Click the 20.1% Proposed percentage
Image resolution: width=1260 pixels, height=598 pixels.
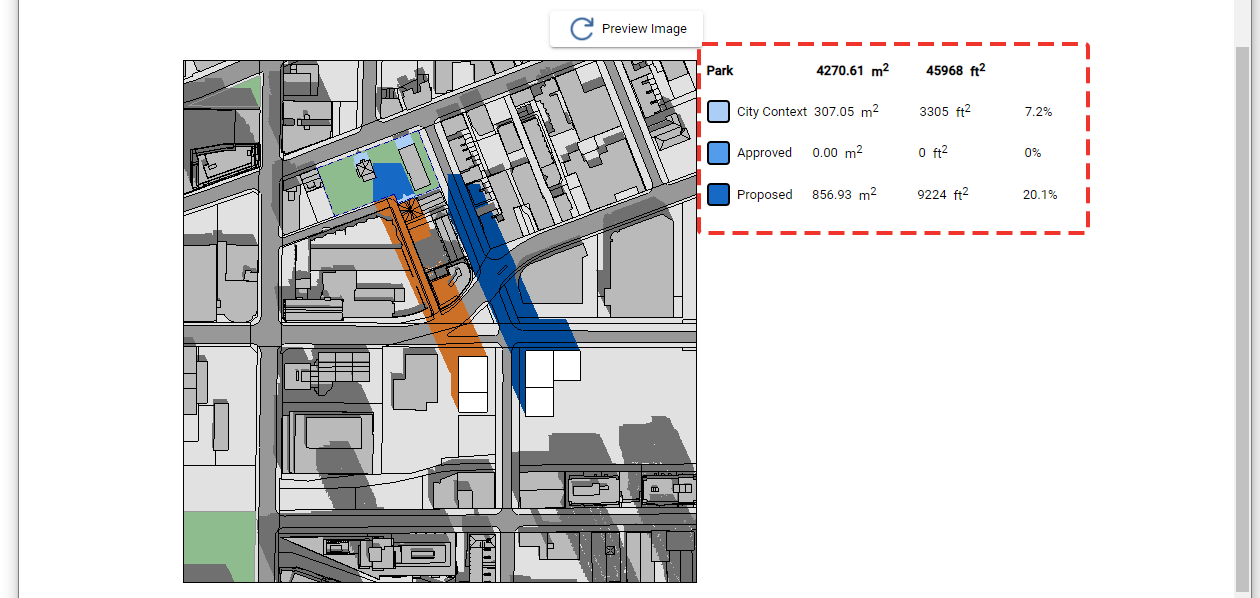[1040, 194]
